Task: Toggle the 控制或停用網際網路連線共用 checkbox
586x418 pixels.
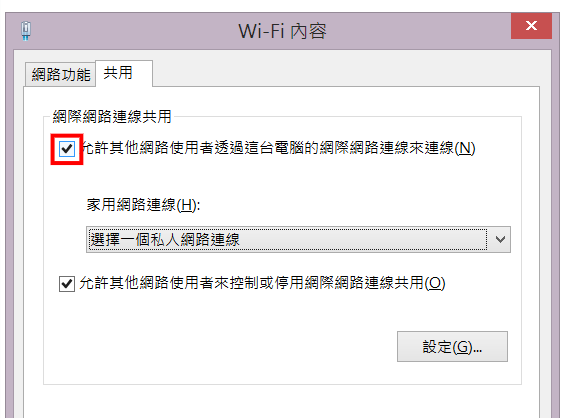Action: click(67, 284)
